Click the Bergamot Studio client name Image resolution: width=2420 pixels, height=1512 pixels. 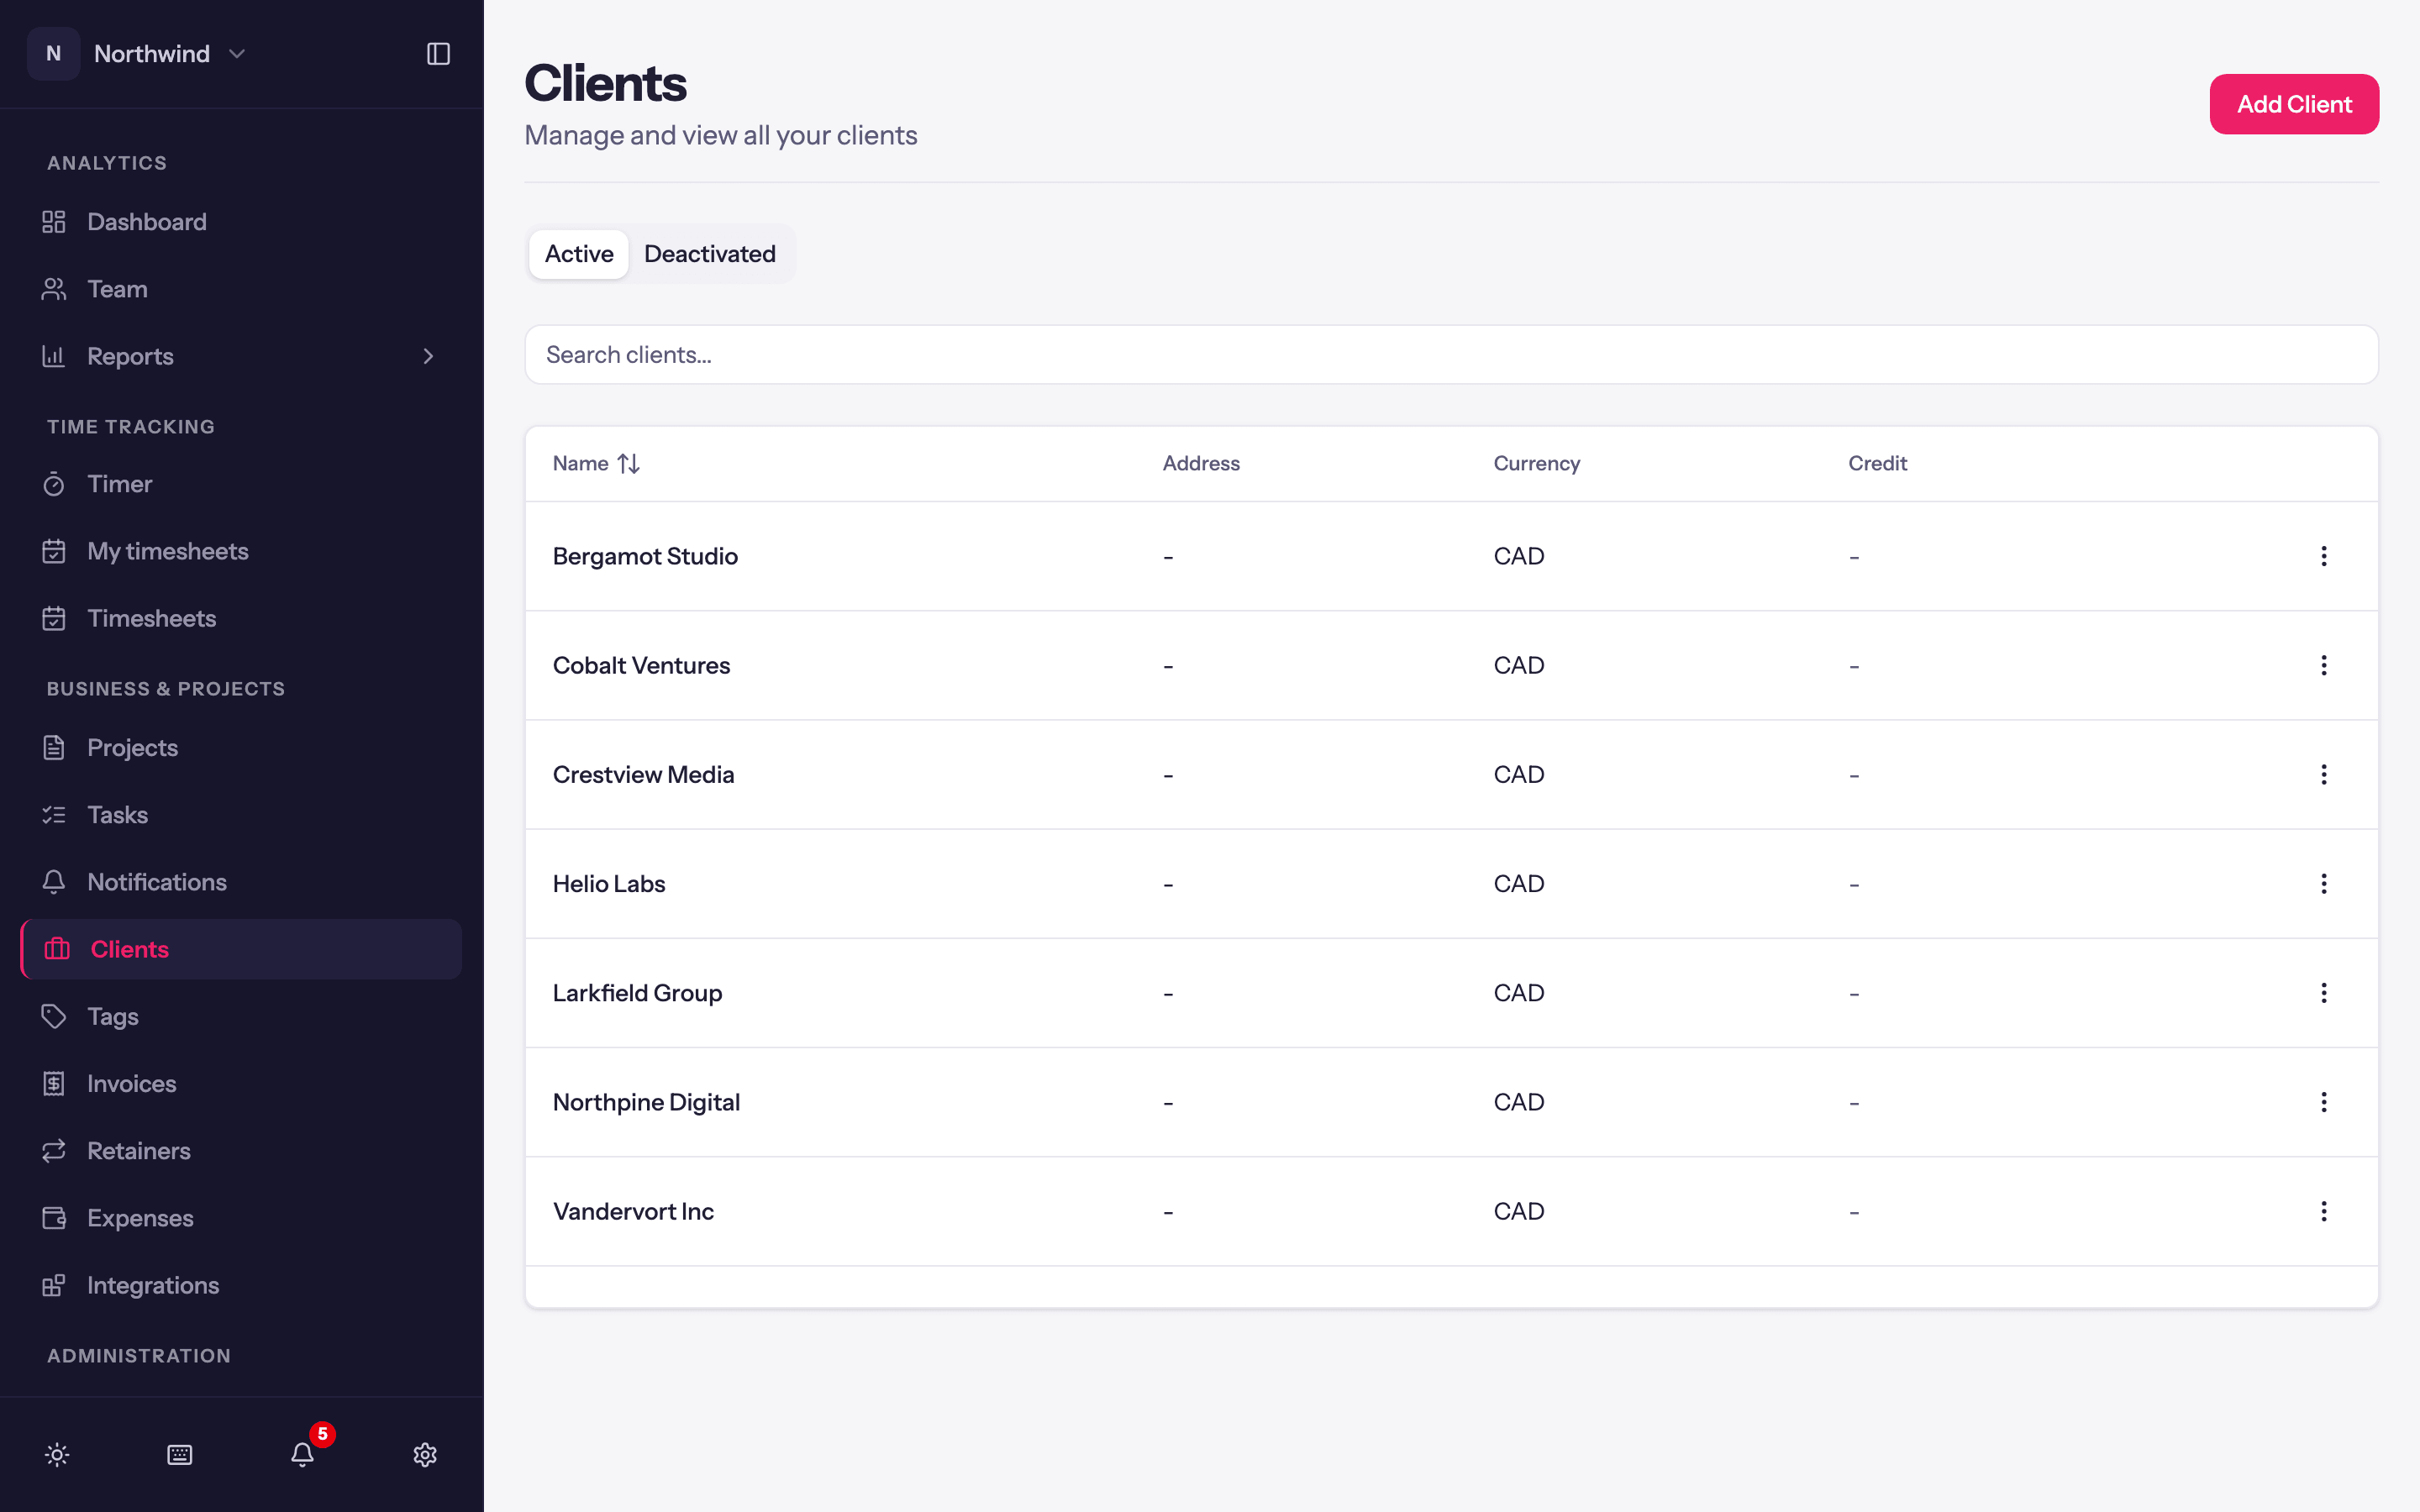coord(645,556)
